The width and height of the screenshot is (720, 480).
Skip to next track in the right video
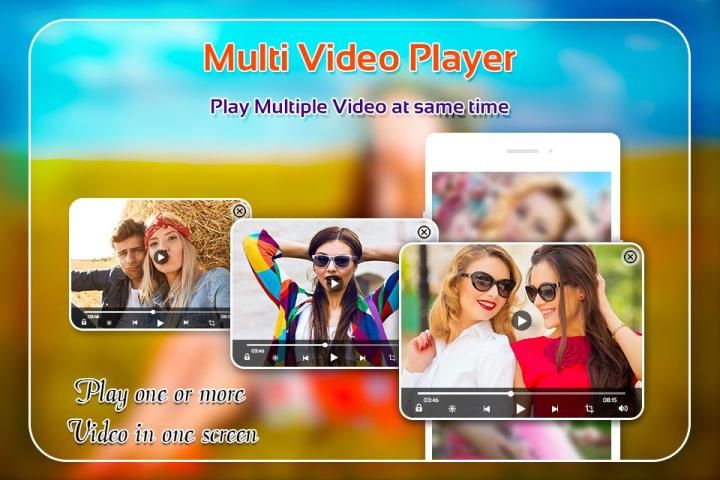[555, 408]
